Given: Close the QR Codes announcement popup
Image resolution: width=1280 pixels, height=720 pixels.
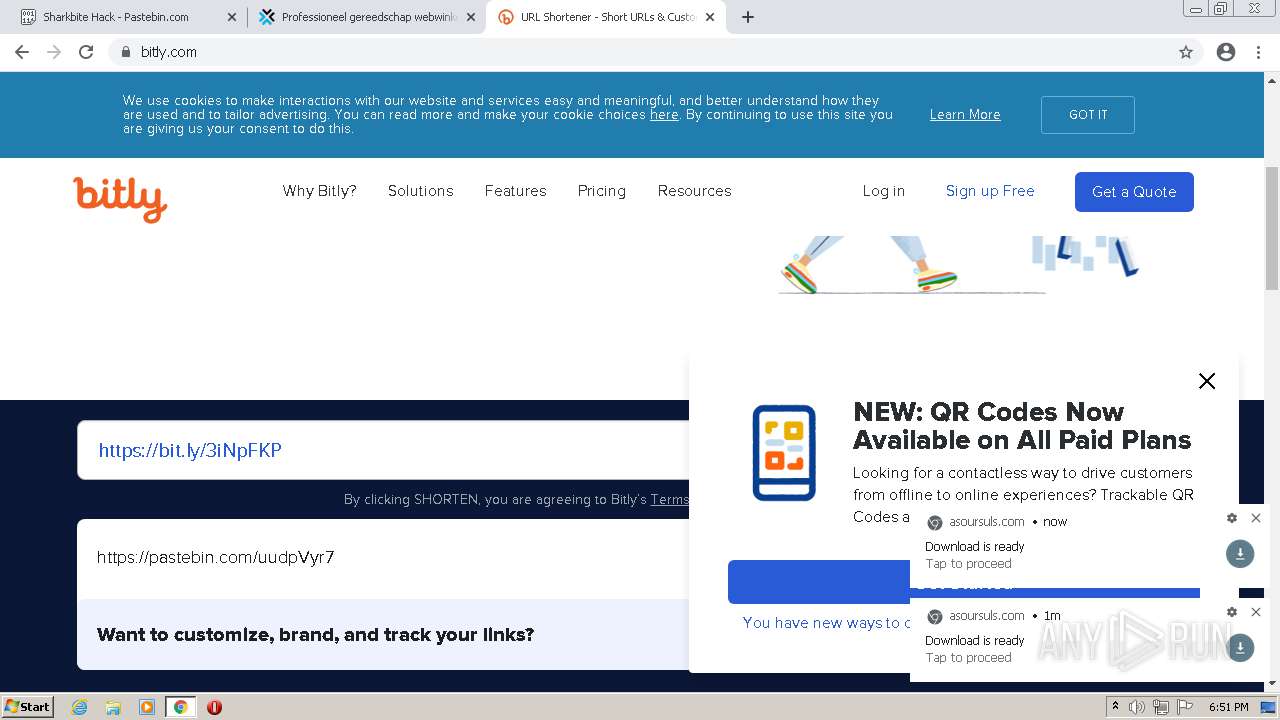Looking at the screenshot, I should pyautogui.click(x=1207, y=381).
